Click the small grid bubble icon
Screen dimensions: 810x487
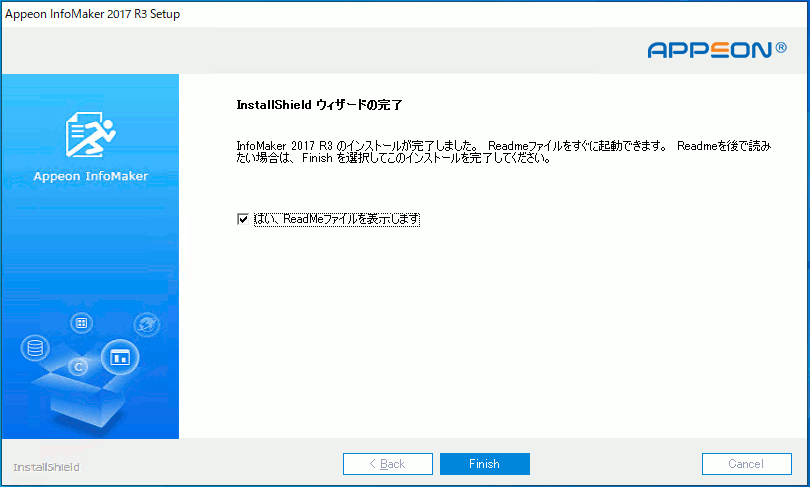tap(81, 323)
